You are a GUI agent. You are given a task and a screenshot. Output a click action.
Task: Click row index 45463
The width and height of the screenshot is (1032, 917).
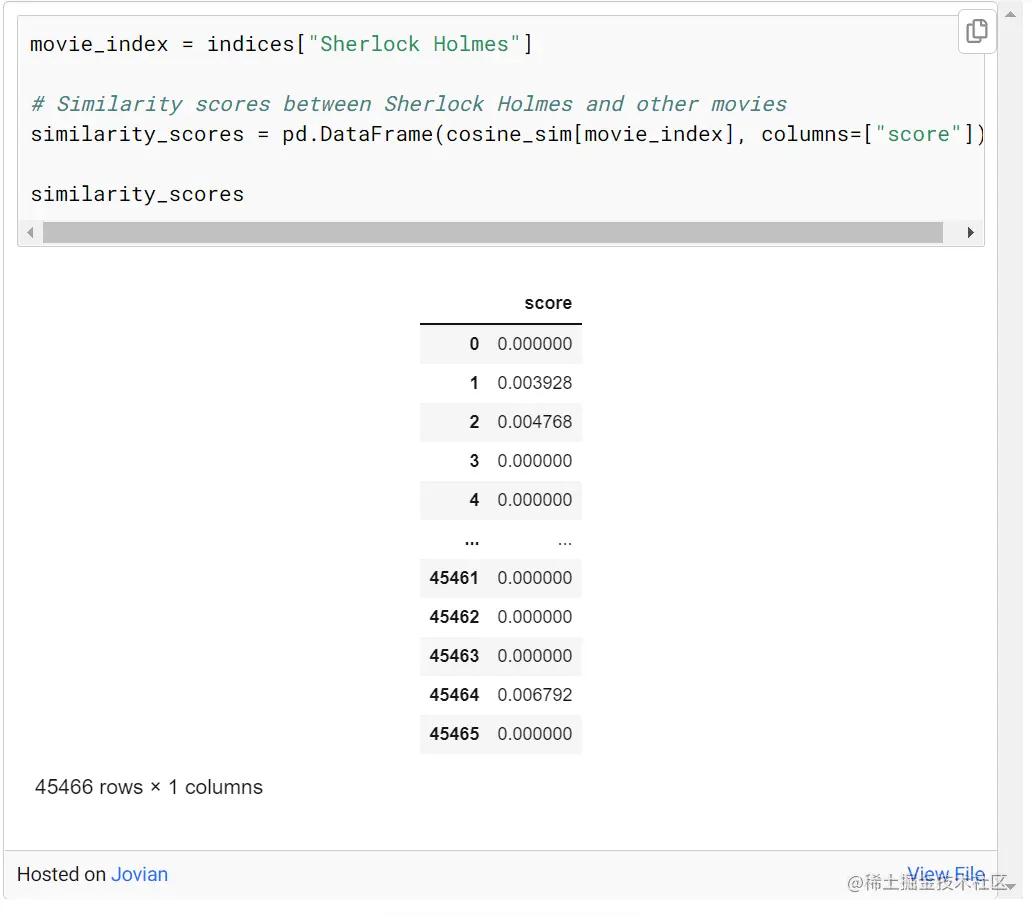pyautogui.click(x=454, y=656)
